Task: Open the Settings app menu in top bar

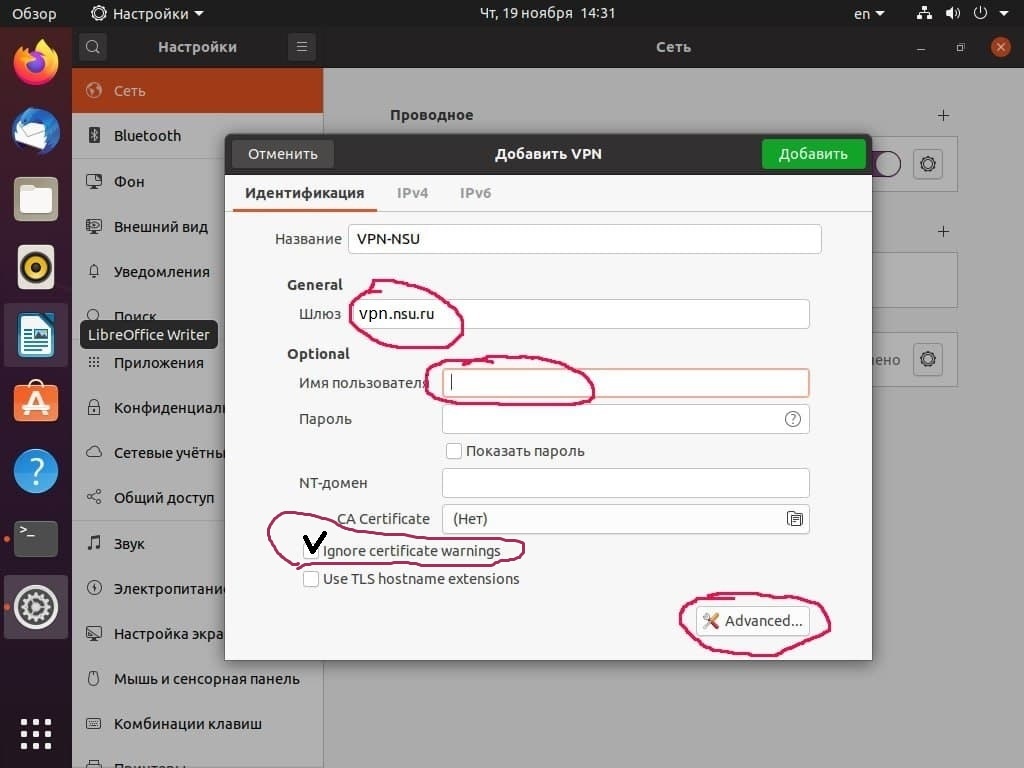Action: [x=147, y=14]
